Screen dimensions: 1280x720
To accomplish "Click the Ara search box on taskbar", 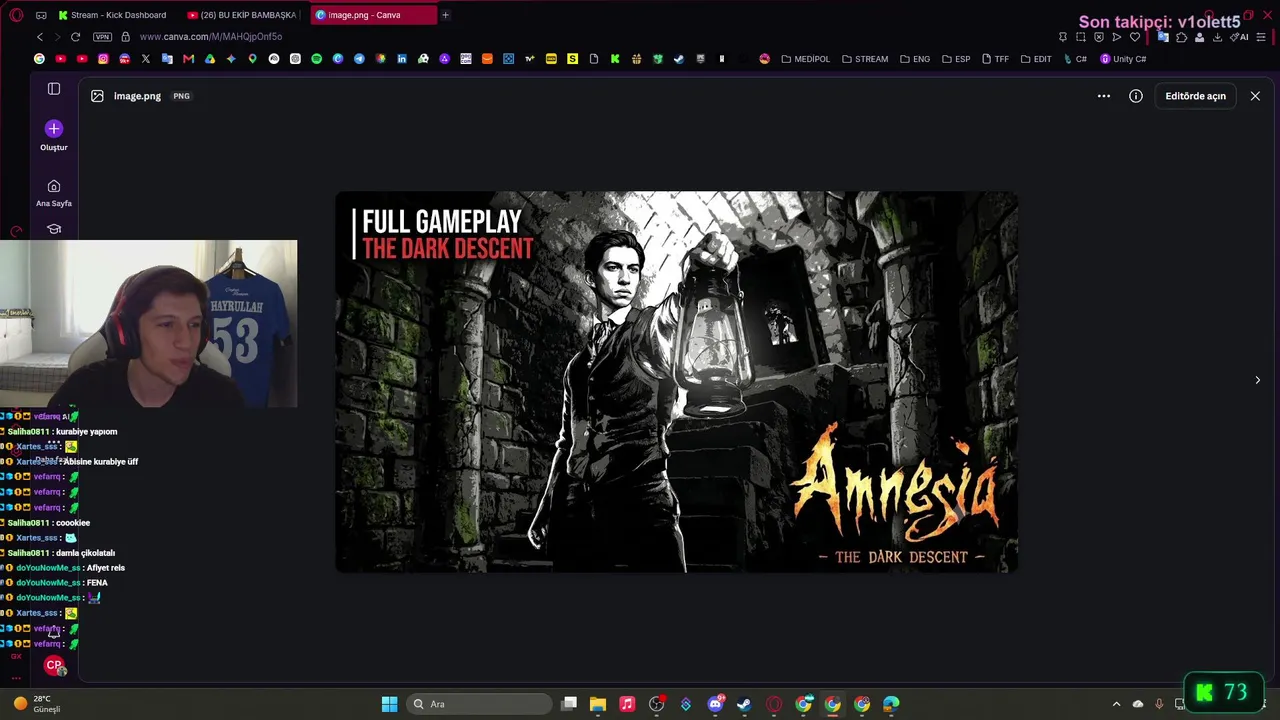I will click(x=481, y=704).
